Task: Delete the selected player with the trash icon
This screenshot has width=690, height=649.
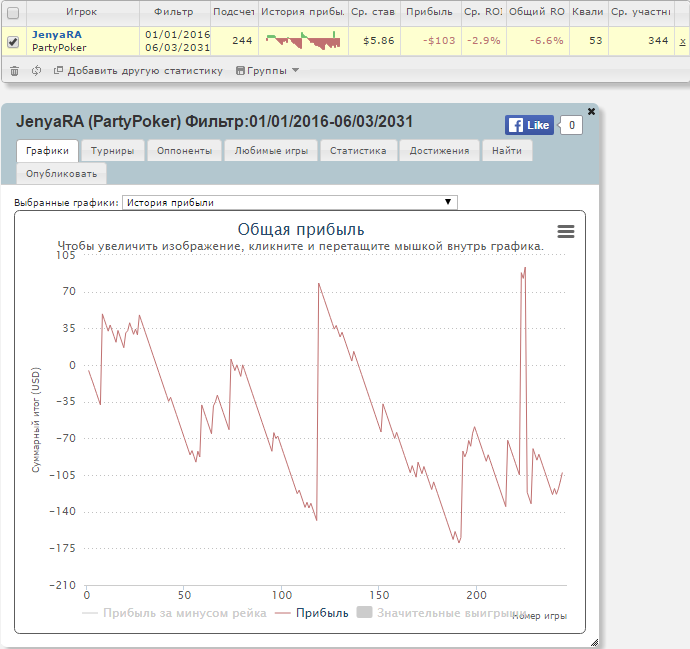Action: pyautogui.click(x=15, y=71)
